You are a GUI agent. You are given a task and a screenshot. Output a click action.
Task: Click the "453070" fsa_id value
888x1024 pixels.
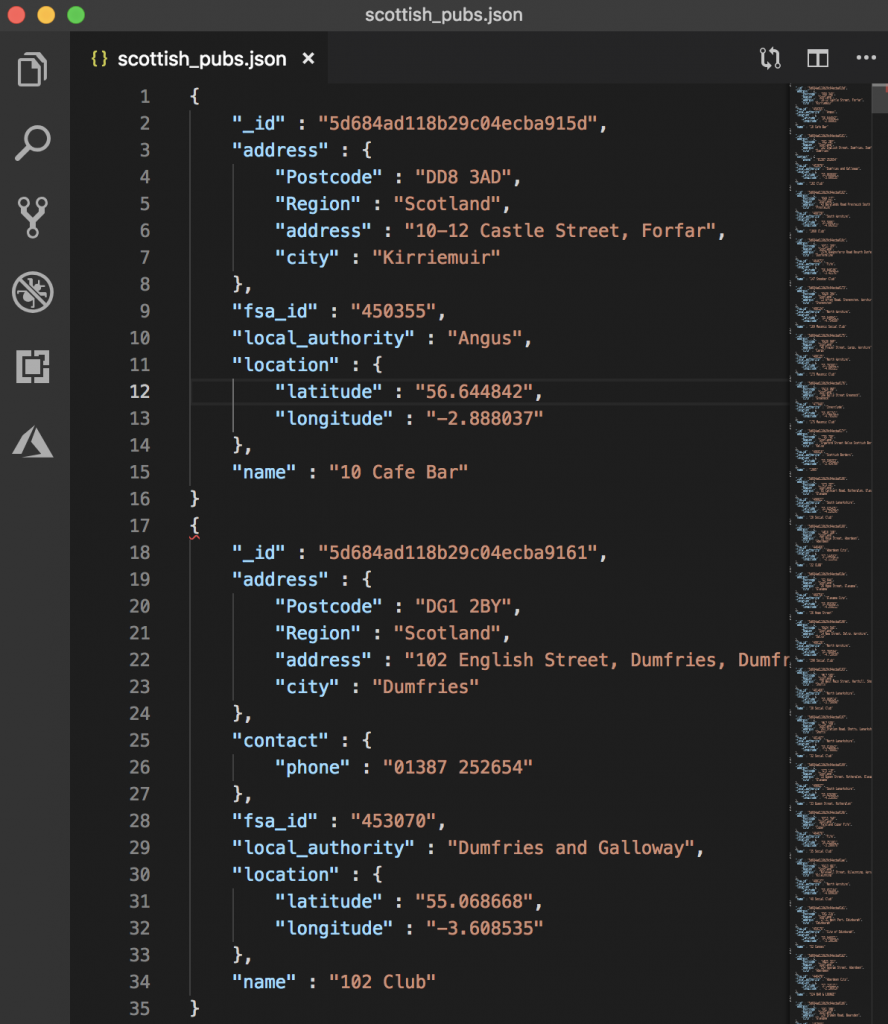(393, 820)
